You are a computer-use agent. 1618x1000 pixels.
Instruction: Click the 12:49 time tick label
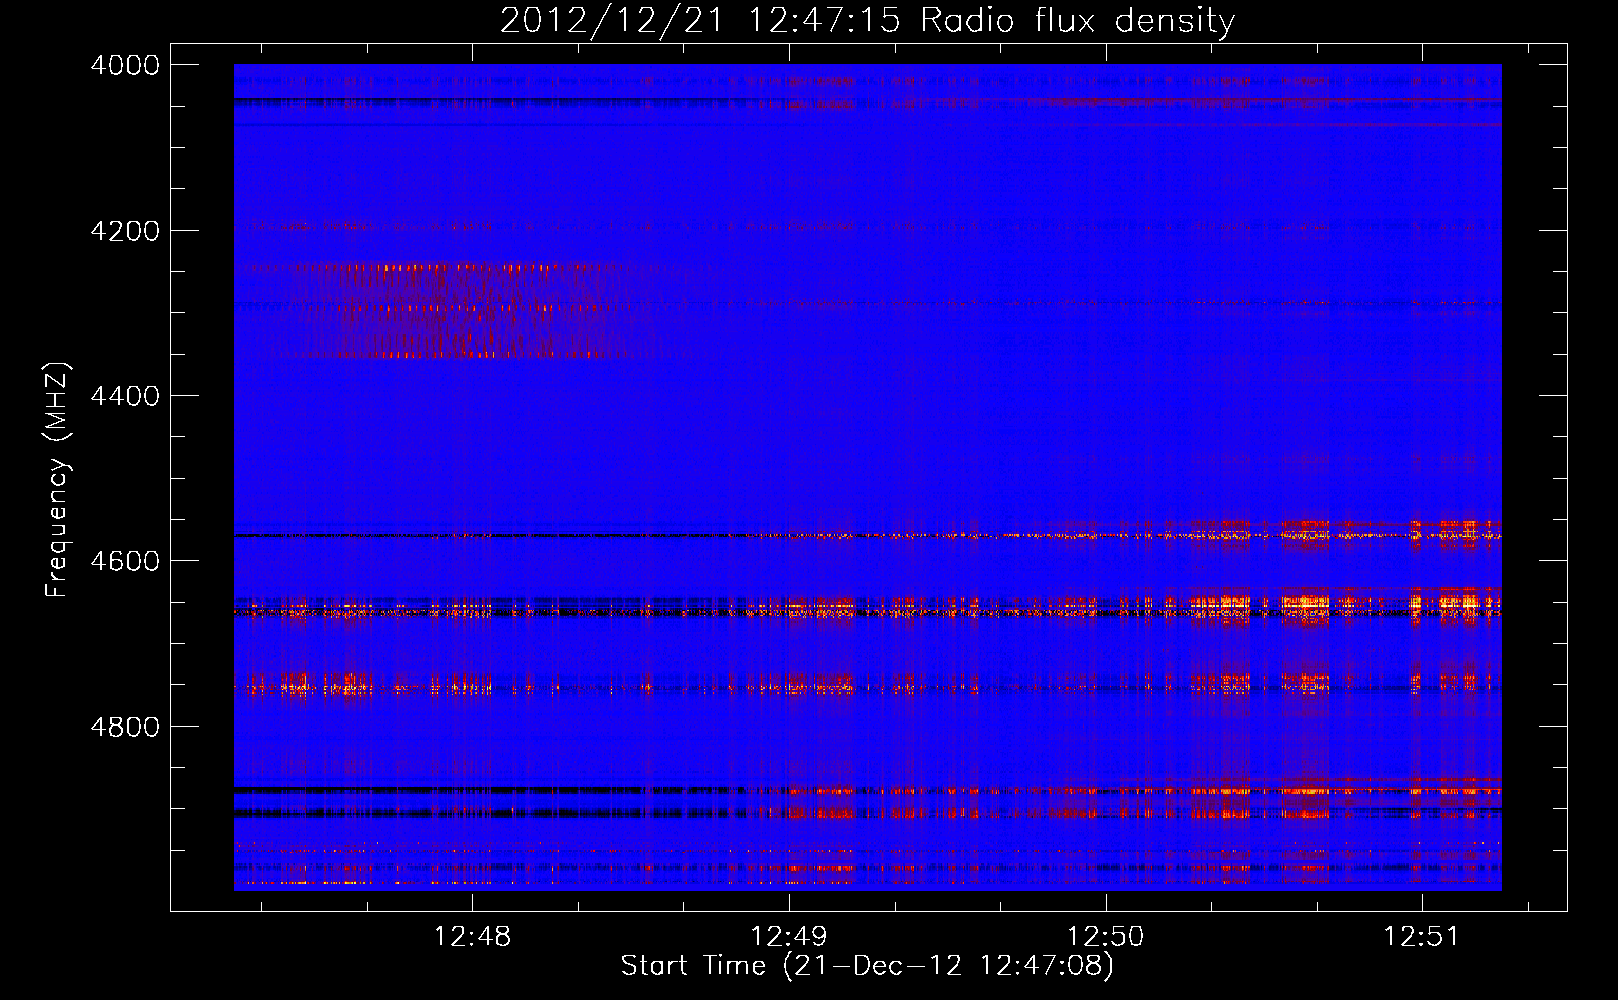[789, 936]
